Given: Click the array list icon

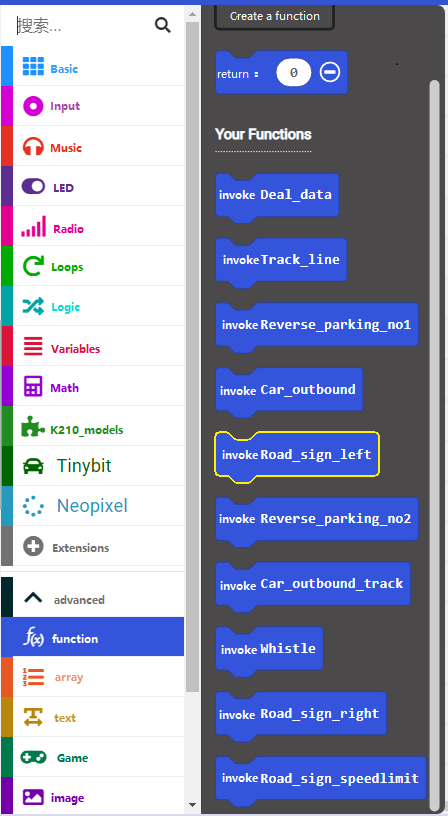Looking at the screenshot, I should pos(33,677).
